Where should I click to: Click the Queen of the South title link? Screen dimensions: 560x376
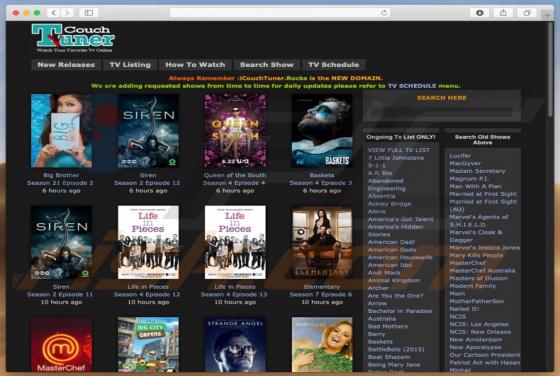pos(235,175)
